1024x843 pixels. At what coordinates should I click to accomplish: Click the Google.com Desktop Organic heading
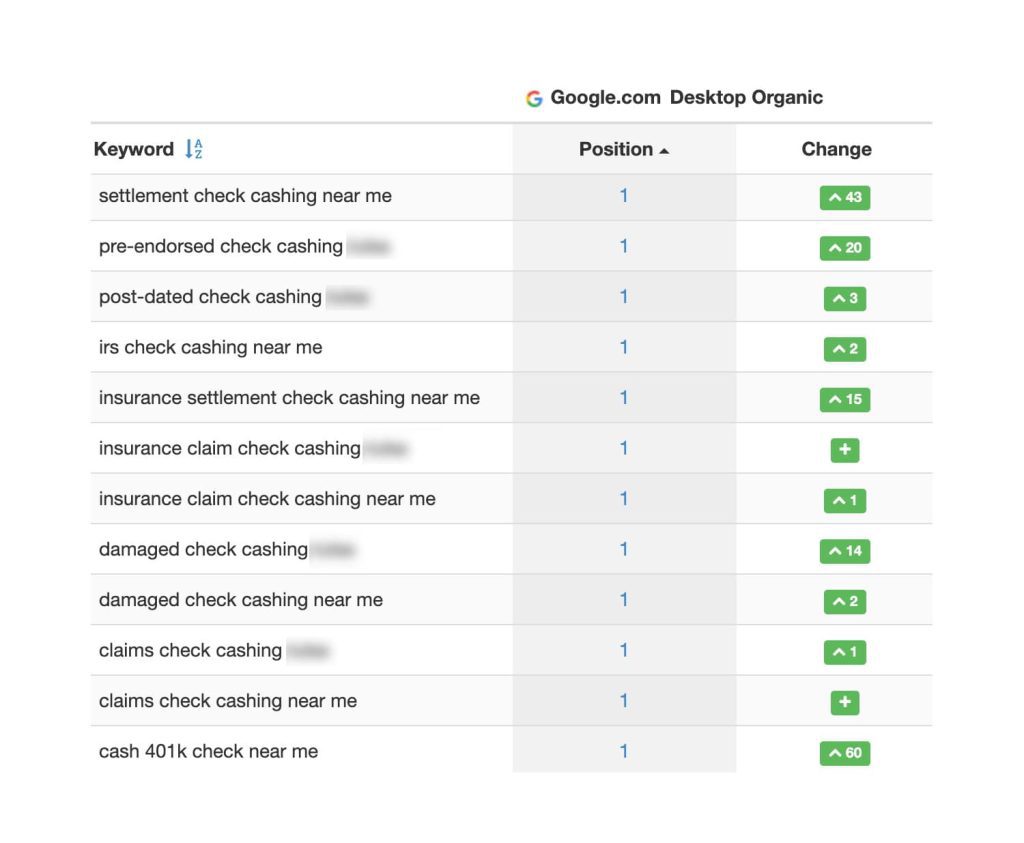click(x=686, y=97)
